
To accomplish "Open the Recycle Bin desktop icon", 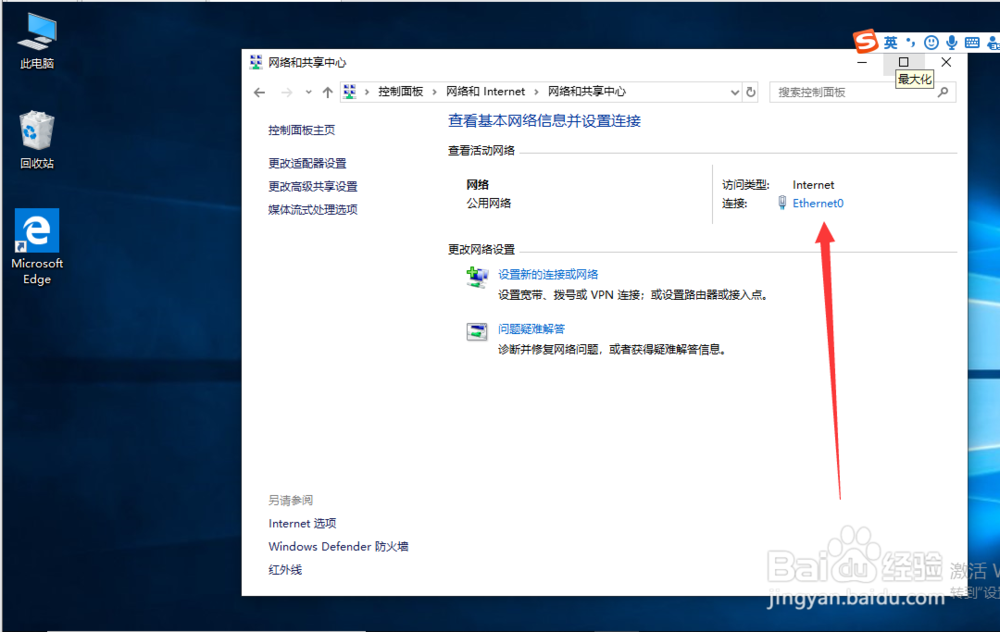I will 37,140.
